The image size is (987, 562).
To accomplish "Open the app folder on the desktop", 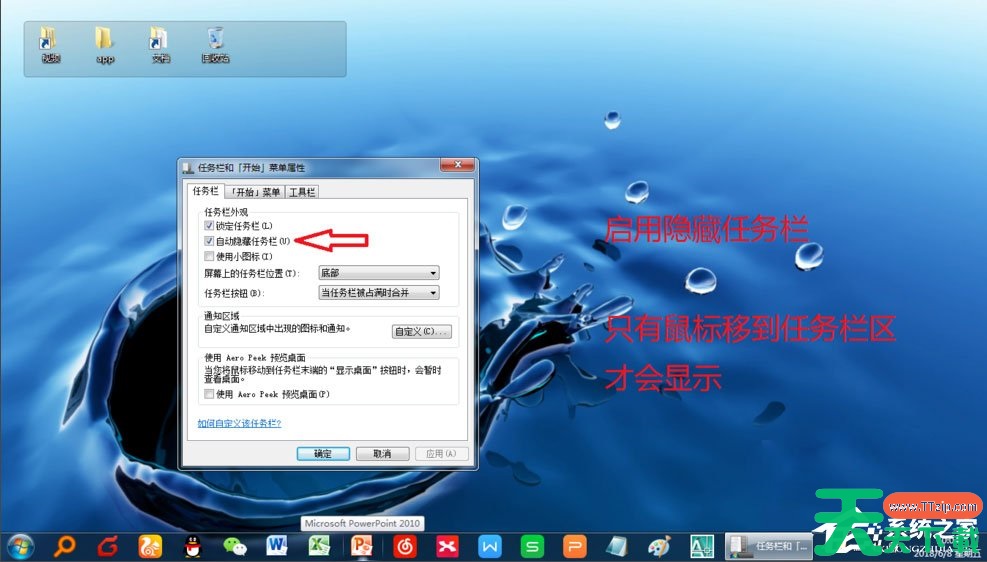I will [x=105, y=45].
